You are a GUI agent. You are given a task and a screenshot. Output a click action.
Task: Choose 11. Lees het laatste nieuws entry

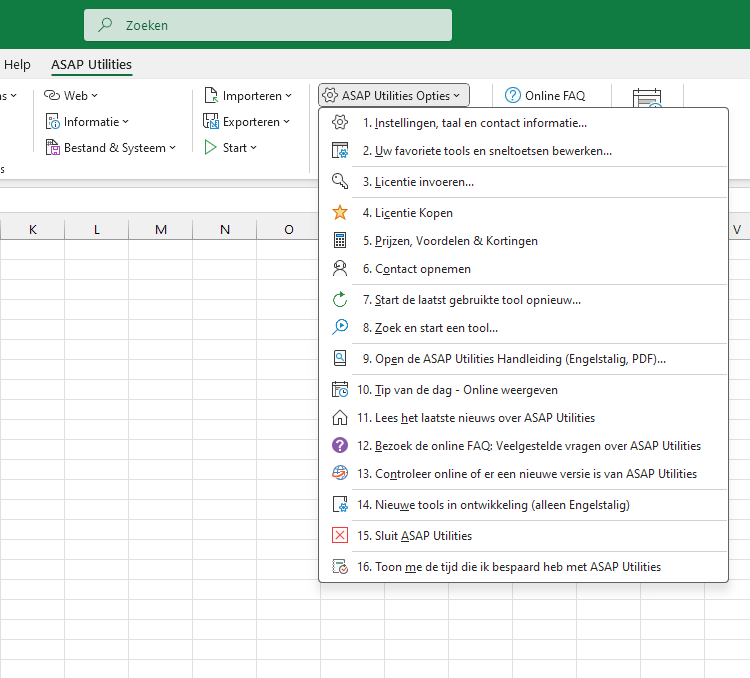pyautogui.click(x=523, y=417)
